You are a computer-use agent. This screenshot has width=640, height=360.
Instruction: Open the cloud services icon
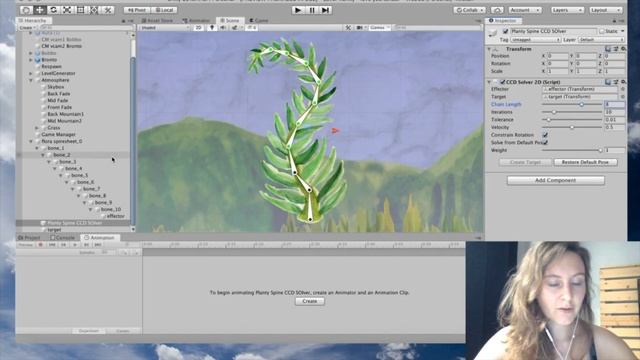[497, 10]
